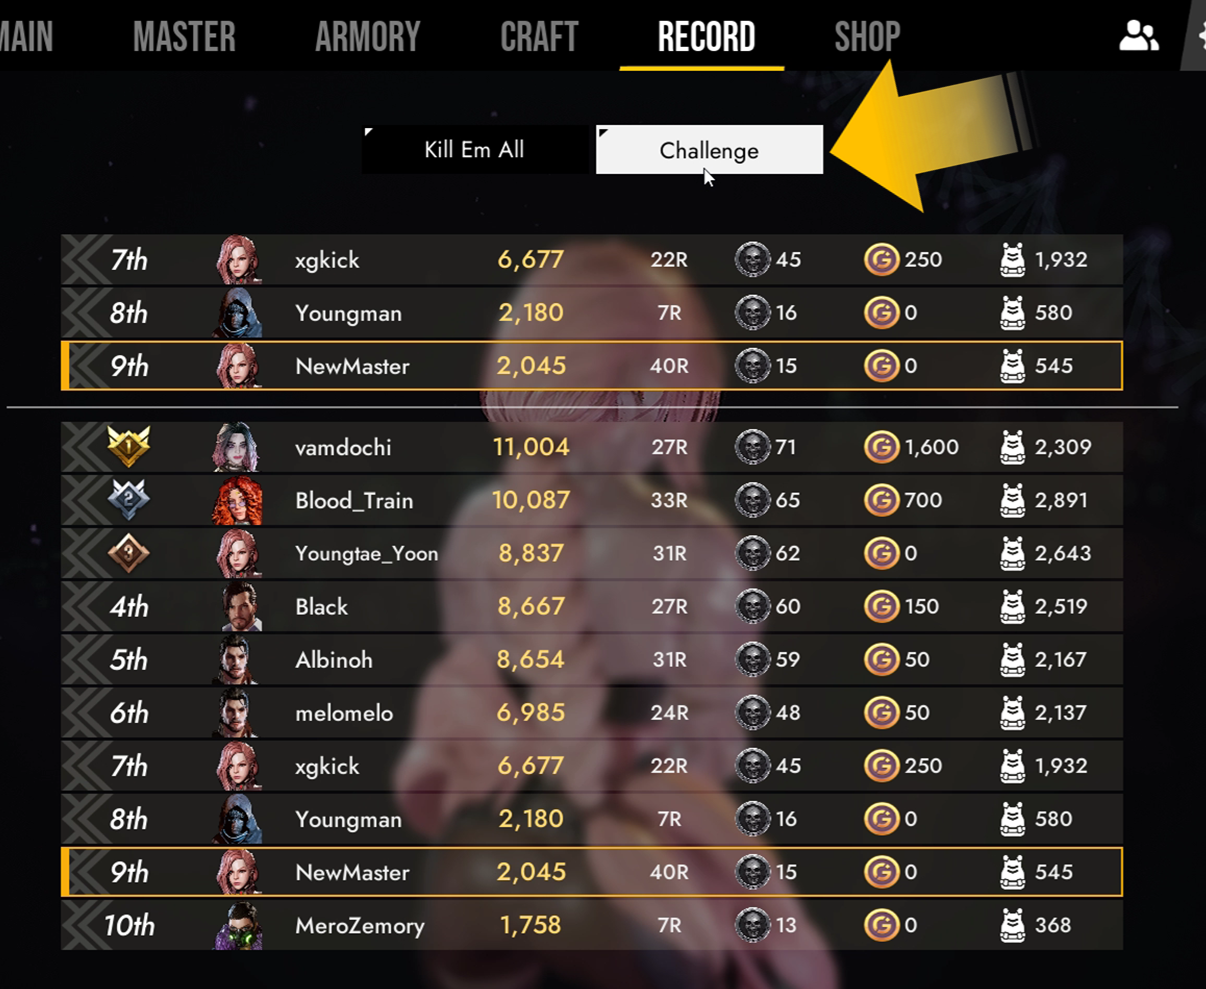The image size is (1206, 989).
Task: Click vamdochi's gold first-place rank badge
Action: click(129, 446)
